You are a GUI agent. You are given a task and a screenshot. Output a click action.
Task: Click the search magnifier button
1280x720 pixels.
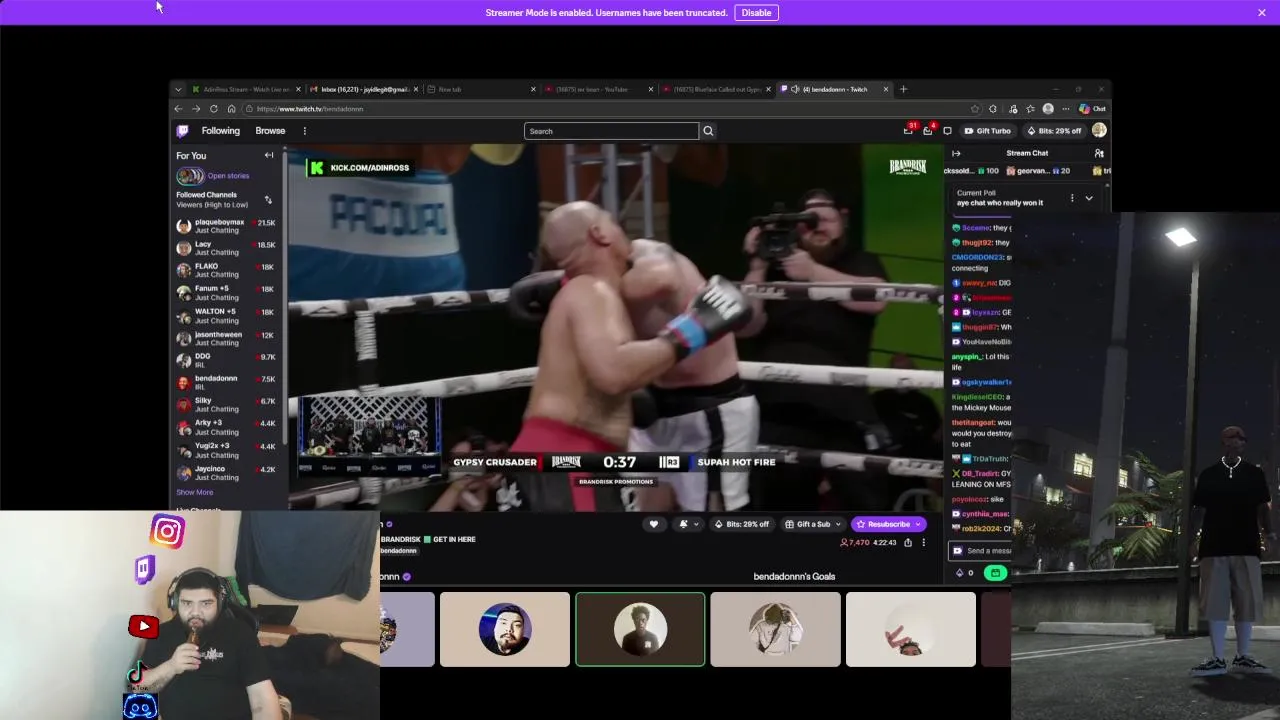pos(708,131)
